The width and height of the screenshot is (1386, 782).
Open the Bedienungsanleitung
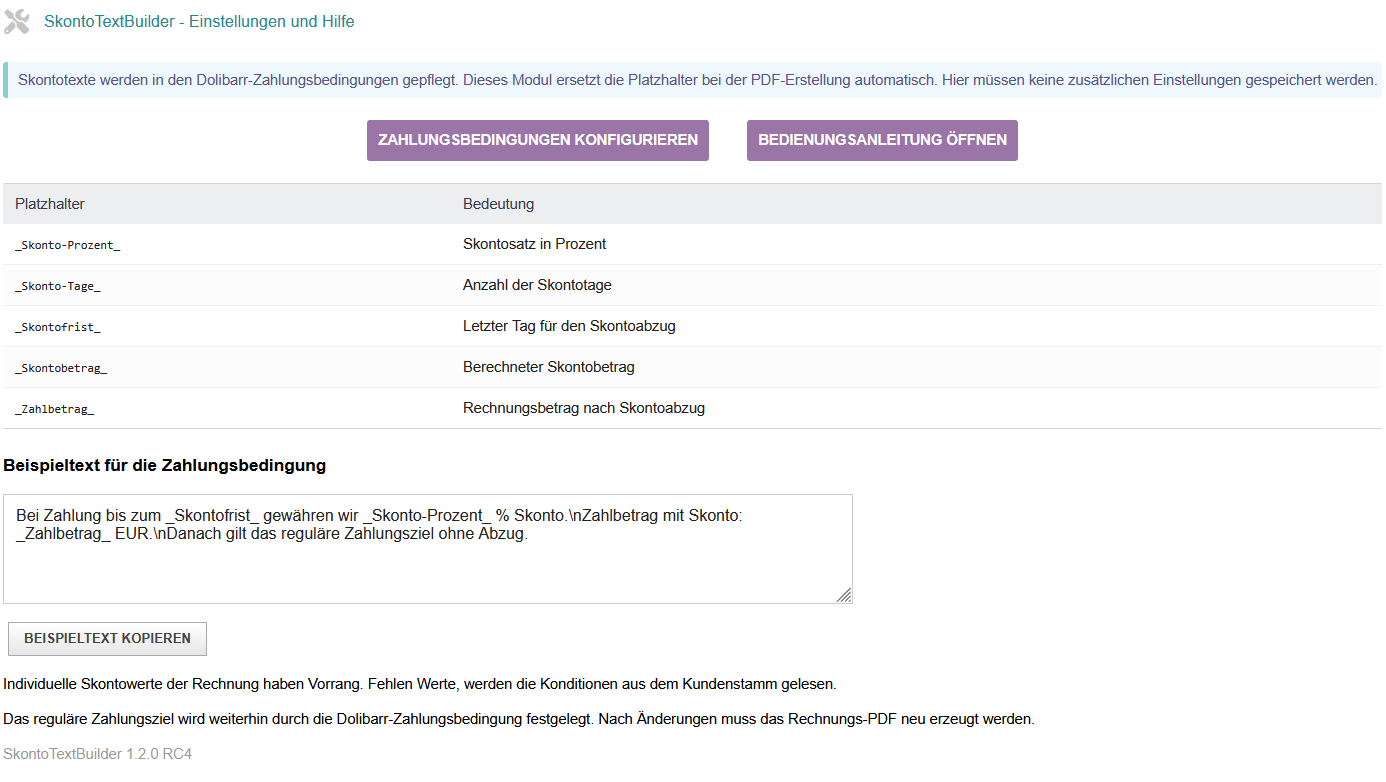point(882,140)
